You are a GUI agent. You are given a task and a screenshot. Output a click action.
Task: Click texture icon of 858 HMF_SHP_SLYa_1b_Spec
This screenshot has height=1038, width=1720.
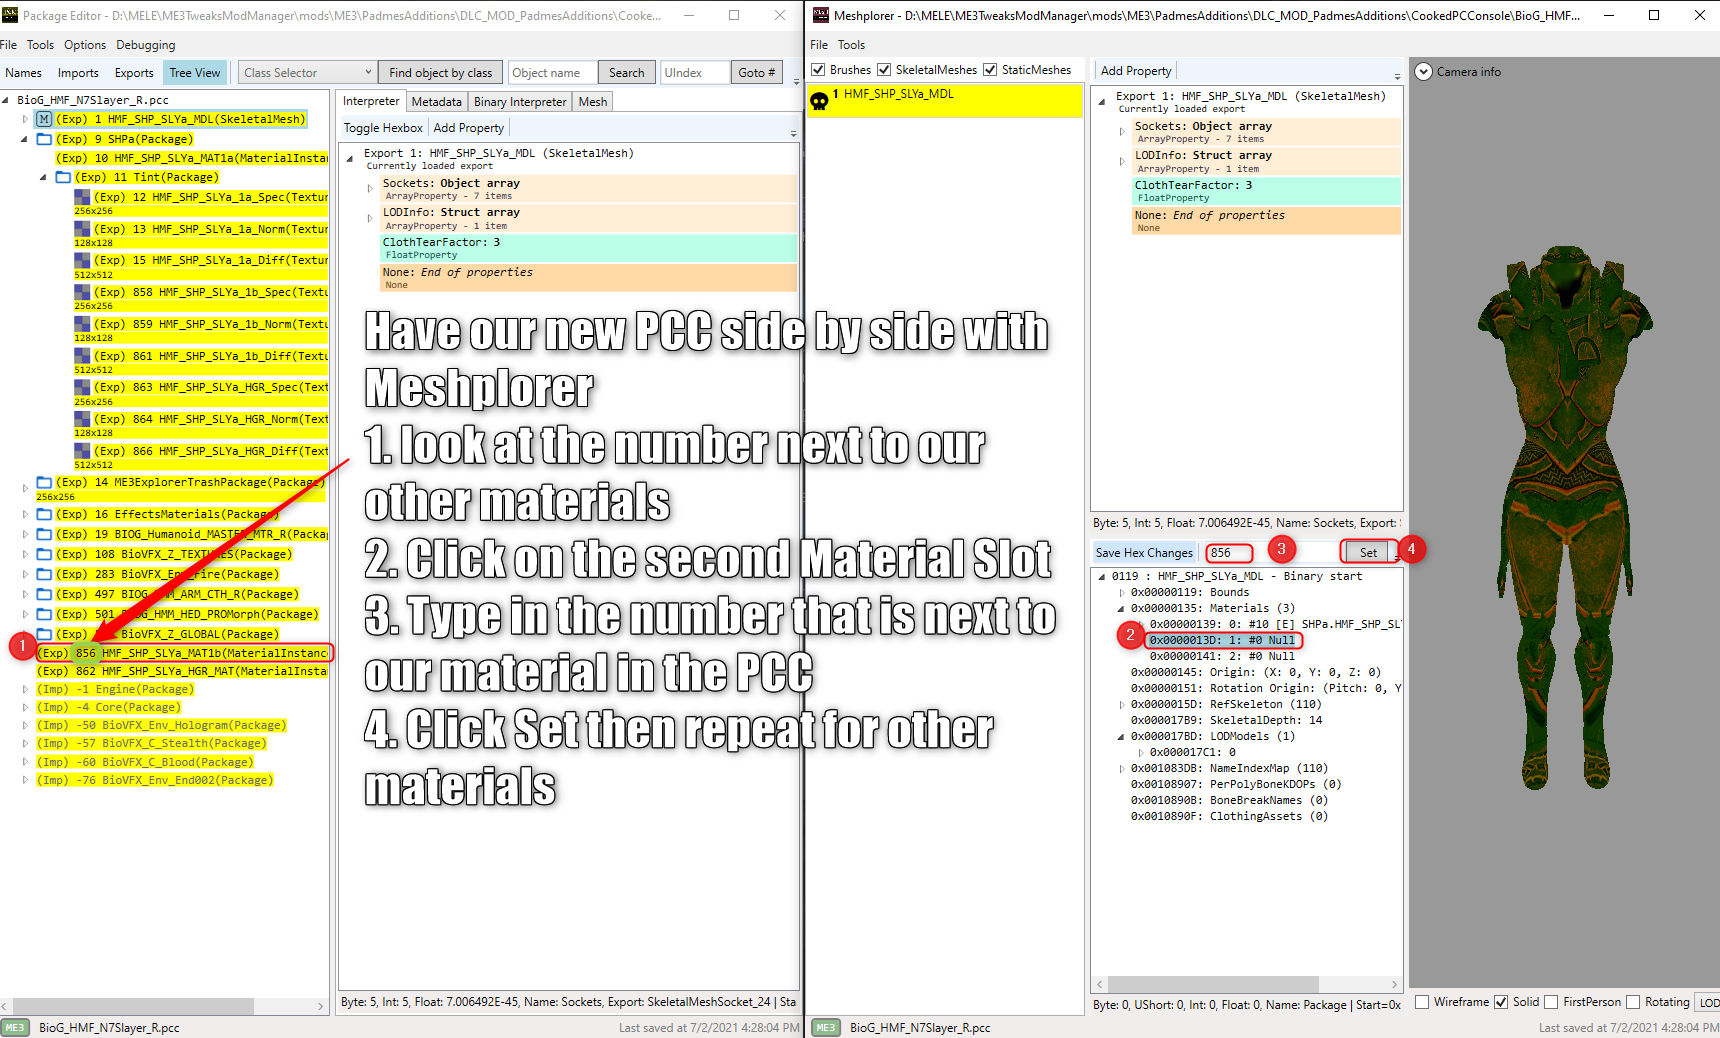point(82,292)
